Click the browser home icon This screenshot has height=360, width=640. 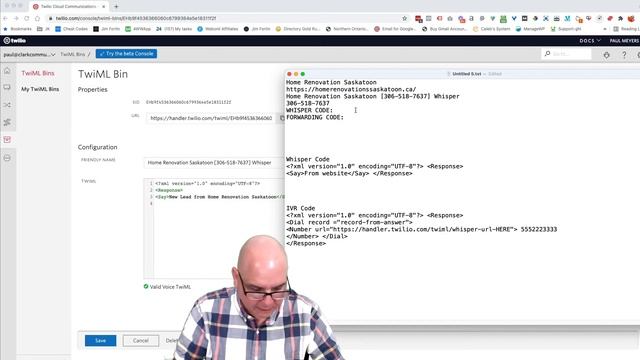click(37, 18)
